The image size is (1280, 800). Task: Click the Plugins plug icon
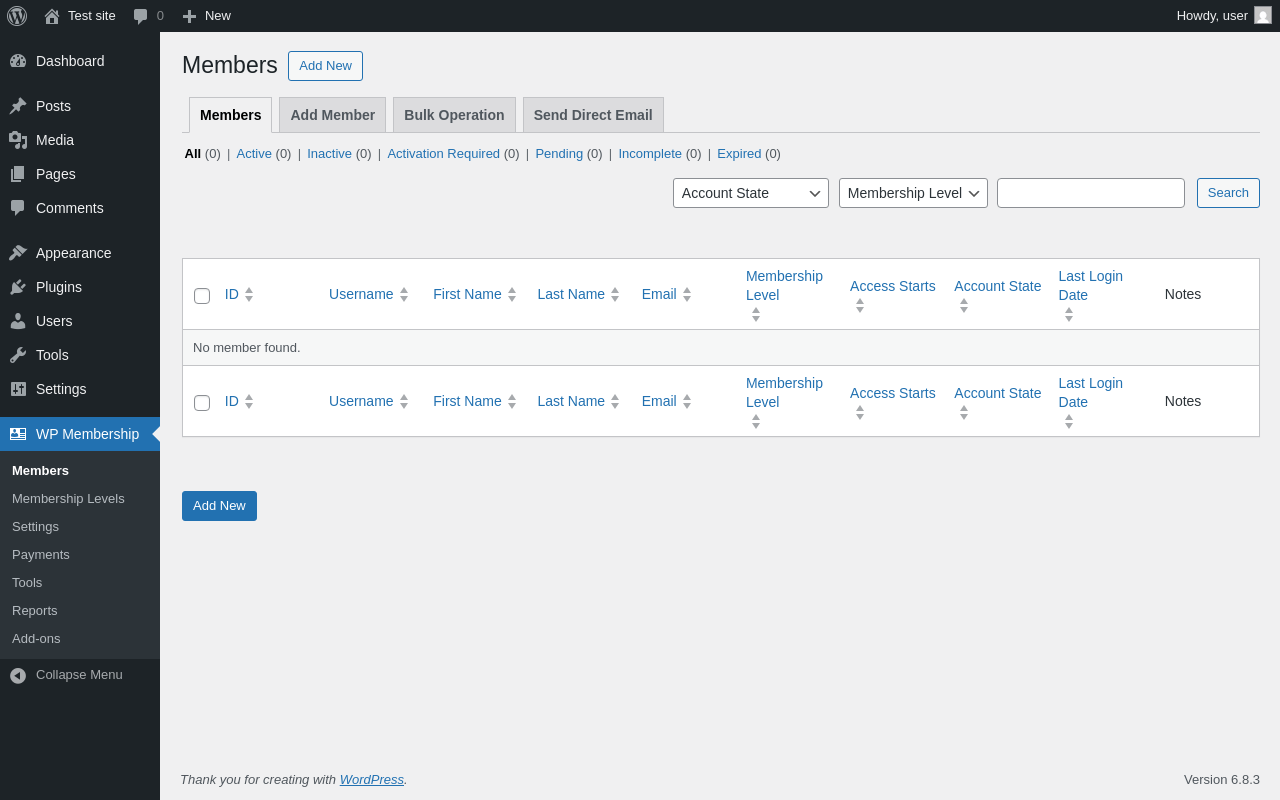coord(18,287)
